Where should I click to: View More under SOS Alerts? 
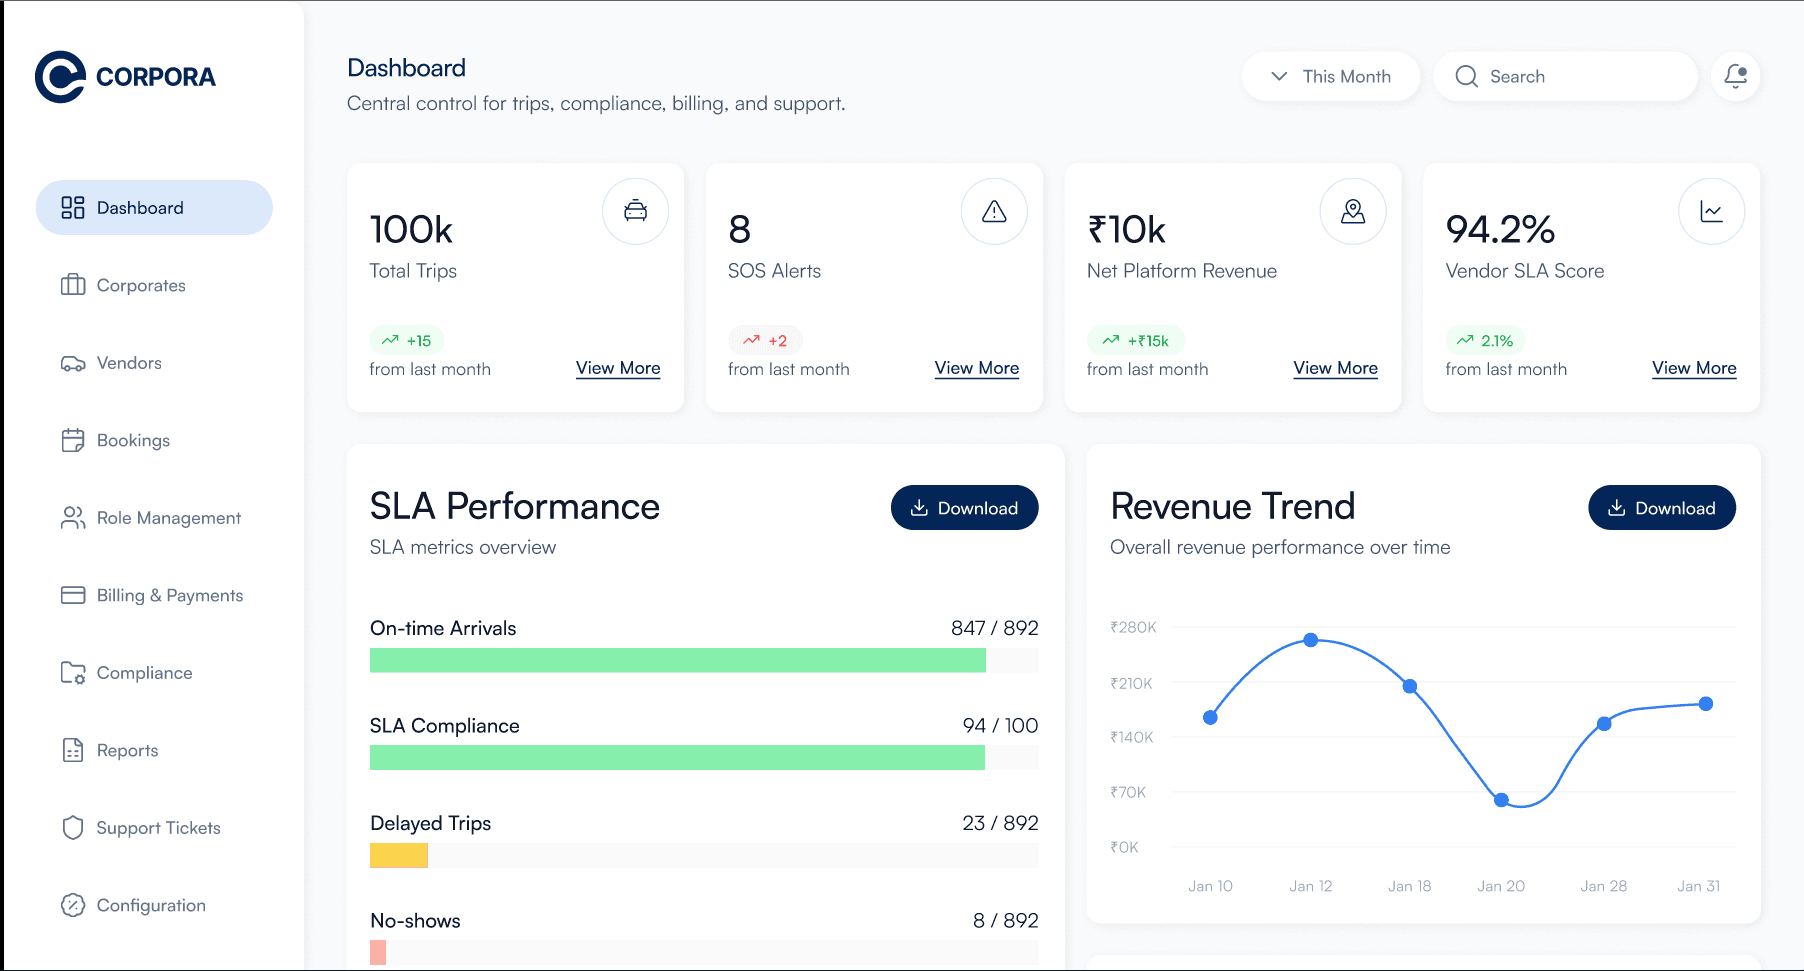[x=976, y=368]
